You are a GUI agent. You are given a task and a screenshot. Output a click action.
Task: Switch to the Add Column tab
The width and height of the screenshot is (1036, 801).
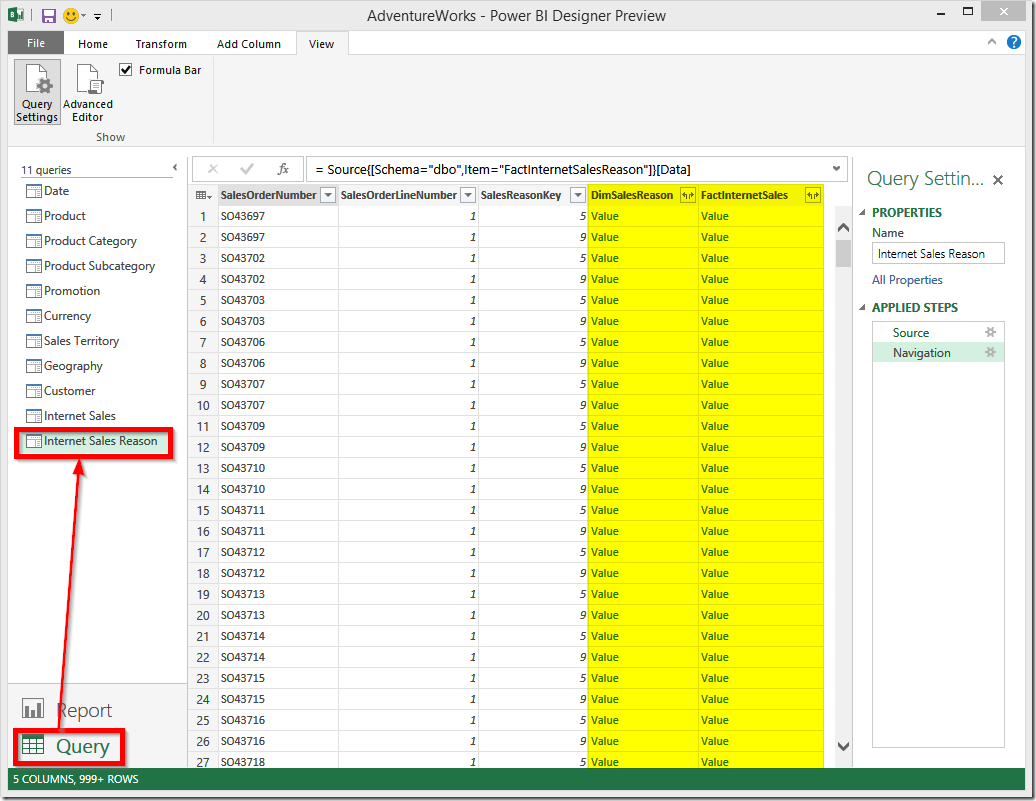(248, 44)
